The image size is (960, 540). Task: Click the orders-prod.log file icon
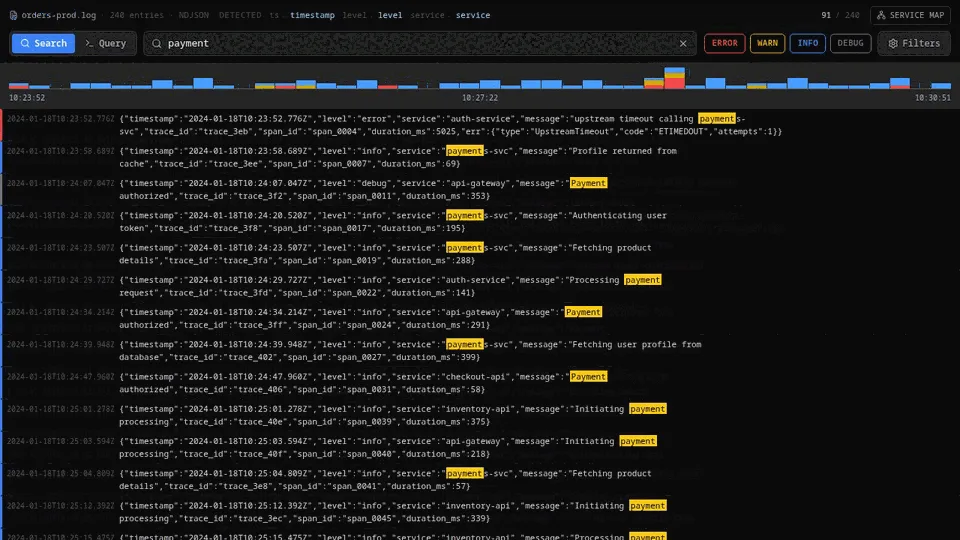13,15
